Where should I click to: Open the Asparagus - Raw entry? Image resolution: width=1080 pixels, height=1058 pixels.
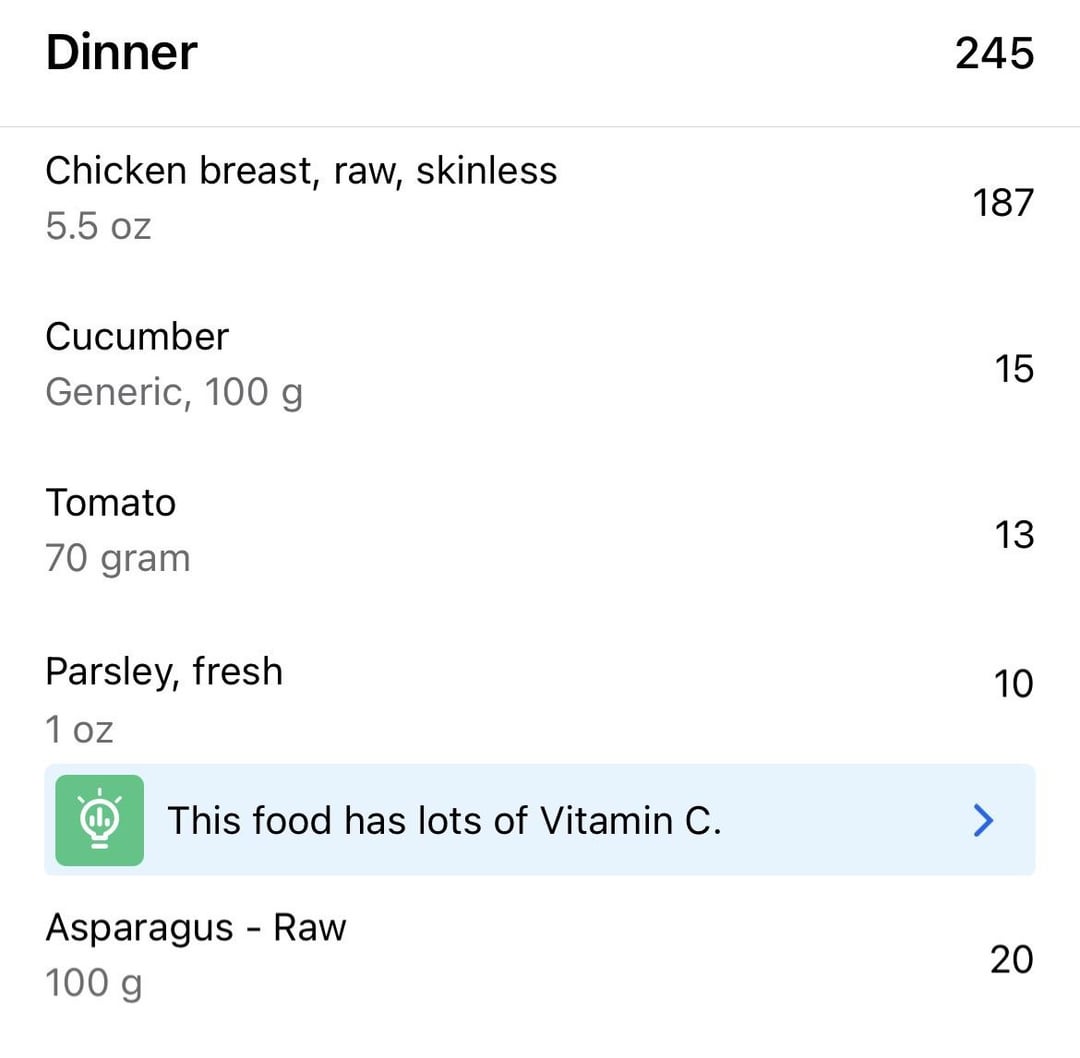coord(196,928)
